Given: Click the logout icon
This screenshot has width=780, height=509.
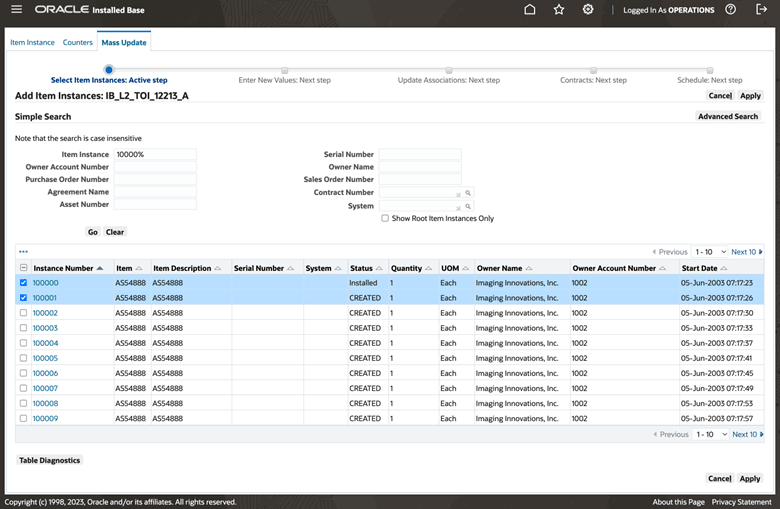Looking at the screenshot, I should point(761,9).
